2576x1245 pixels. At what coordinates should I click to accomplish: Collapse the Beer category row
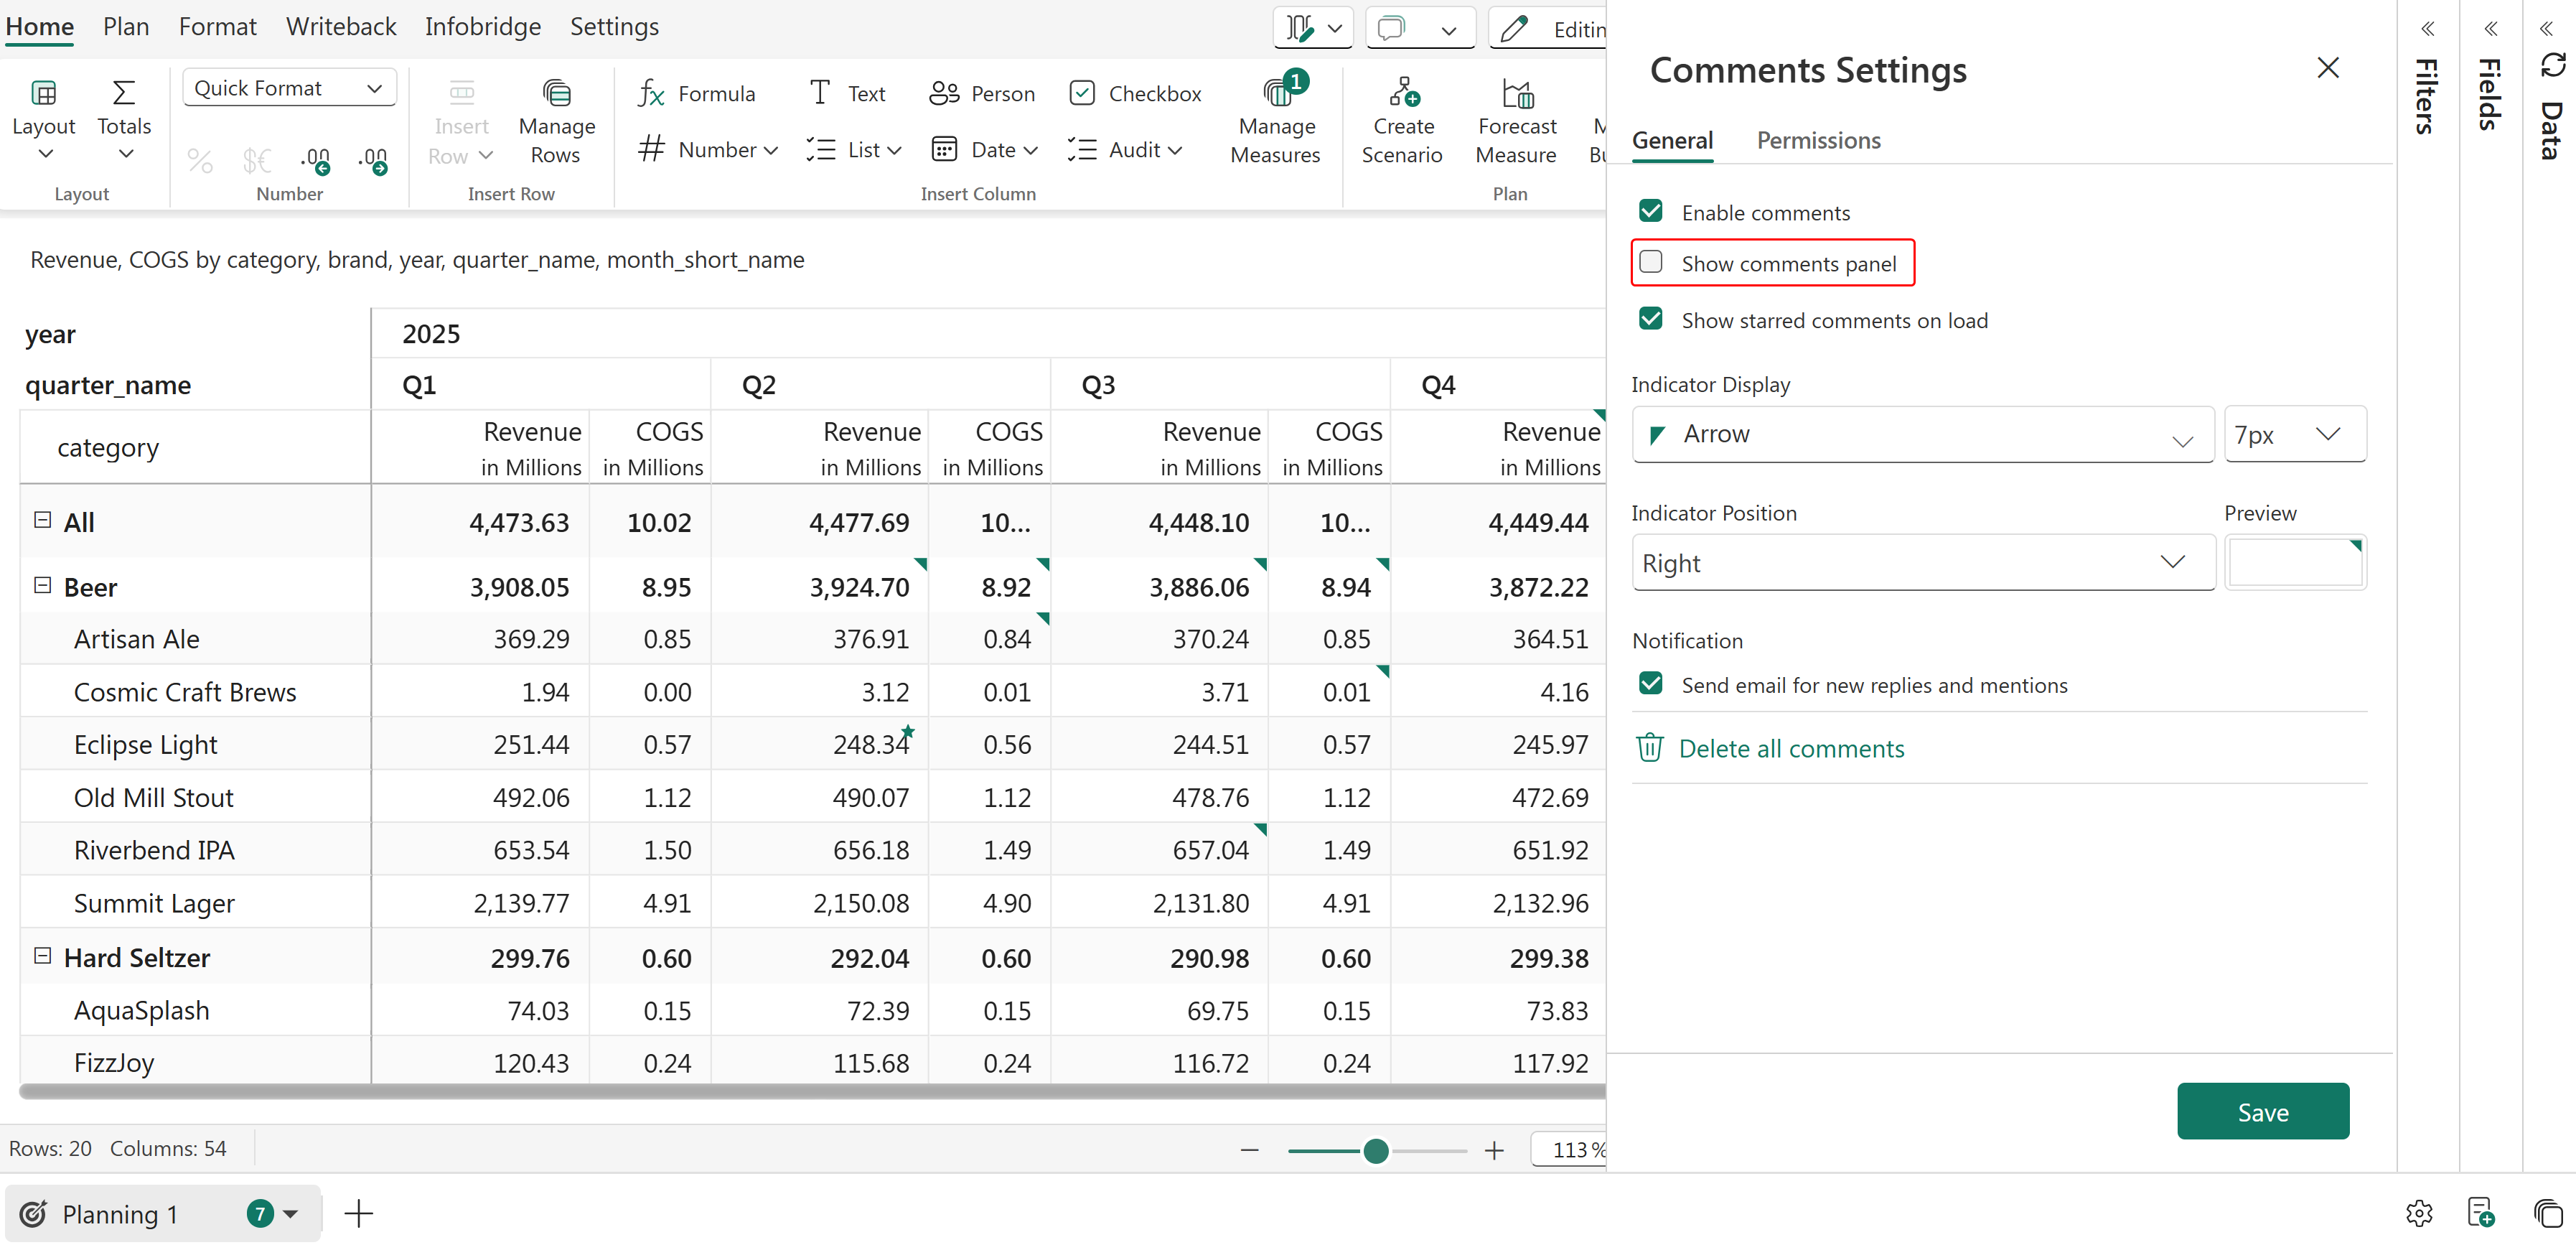click(42, 585)
